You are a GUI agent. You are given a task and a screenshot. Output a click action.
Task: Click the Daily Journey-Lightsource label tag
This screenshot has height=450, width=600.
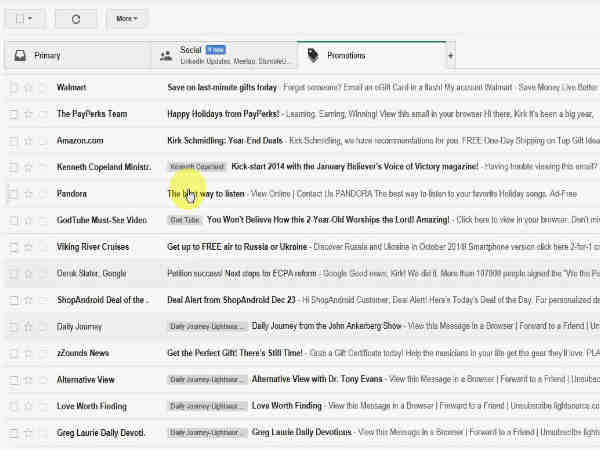[x=207, y=326]
